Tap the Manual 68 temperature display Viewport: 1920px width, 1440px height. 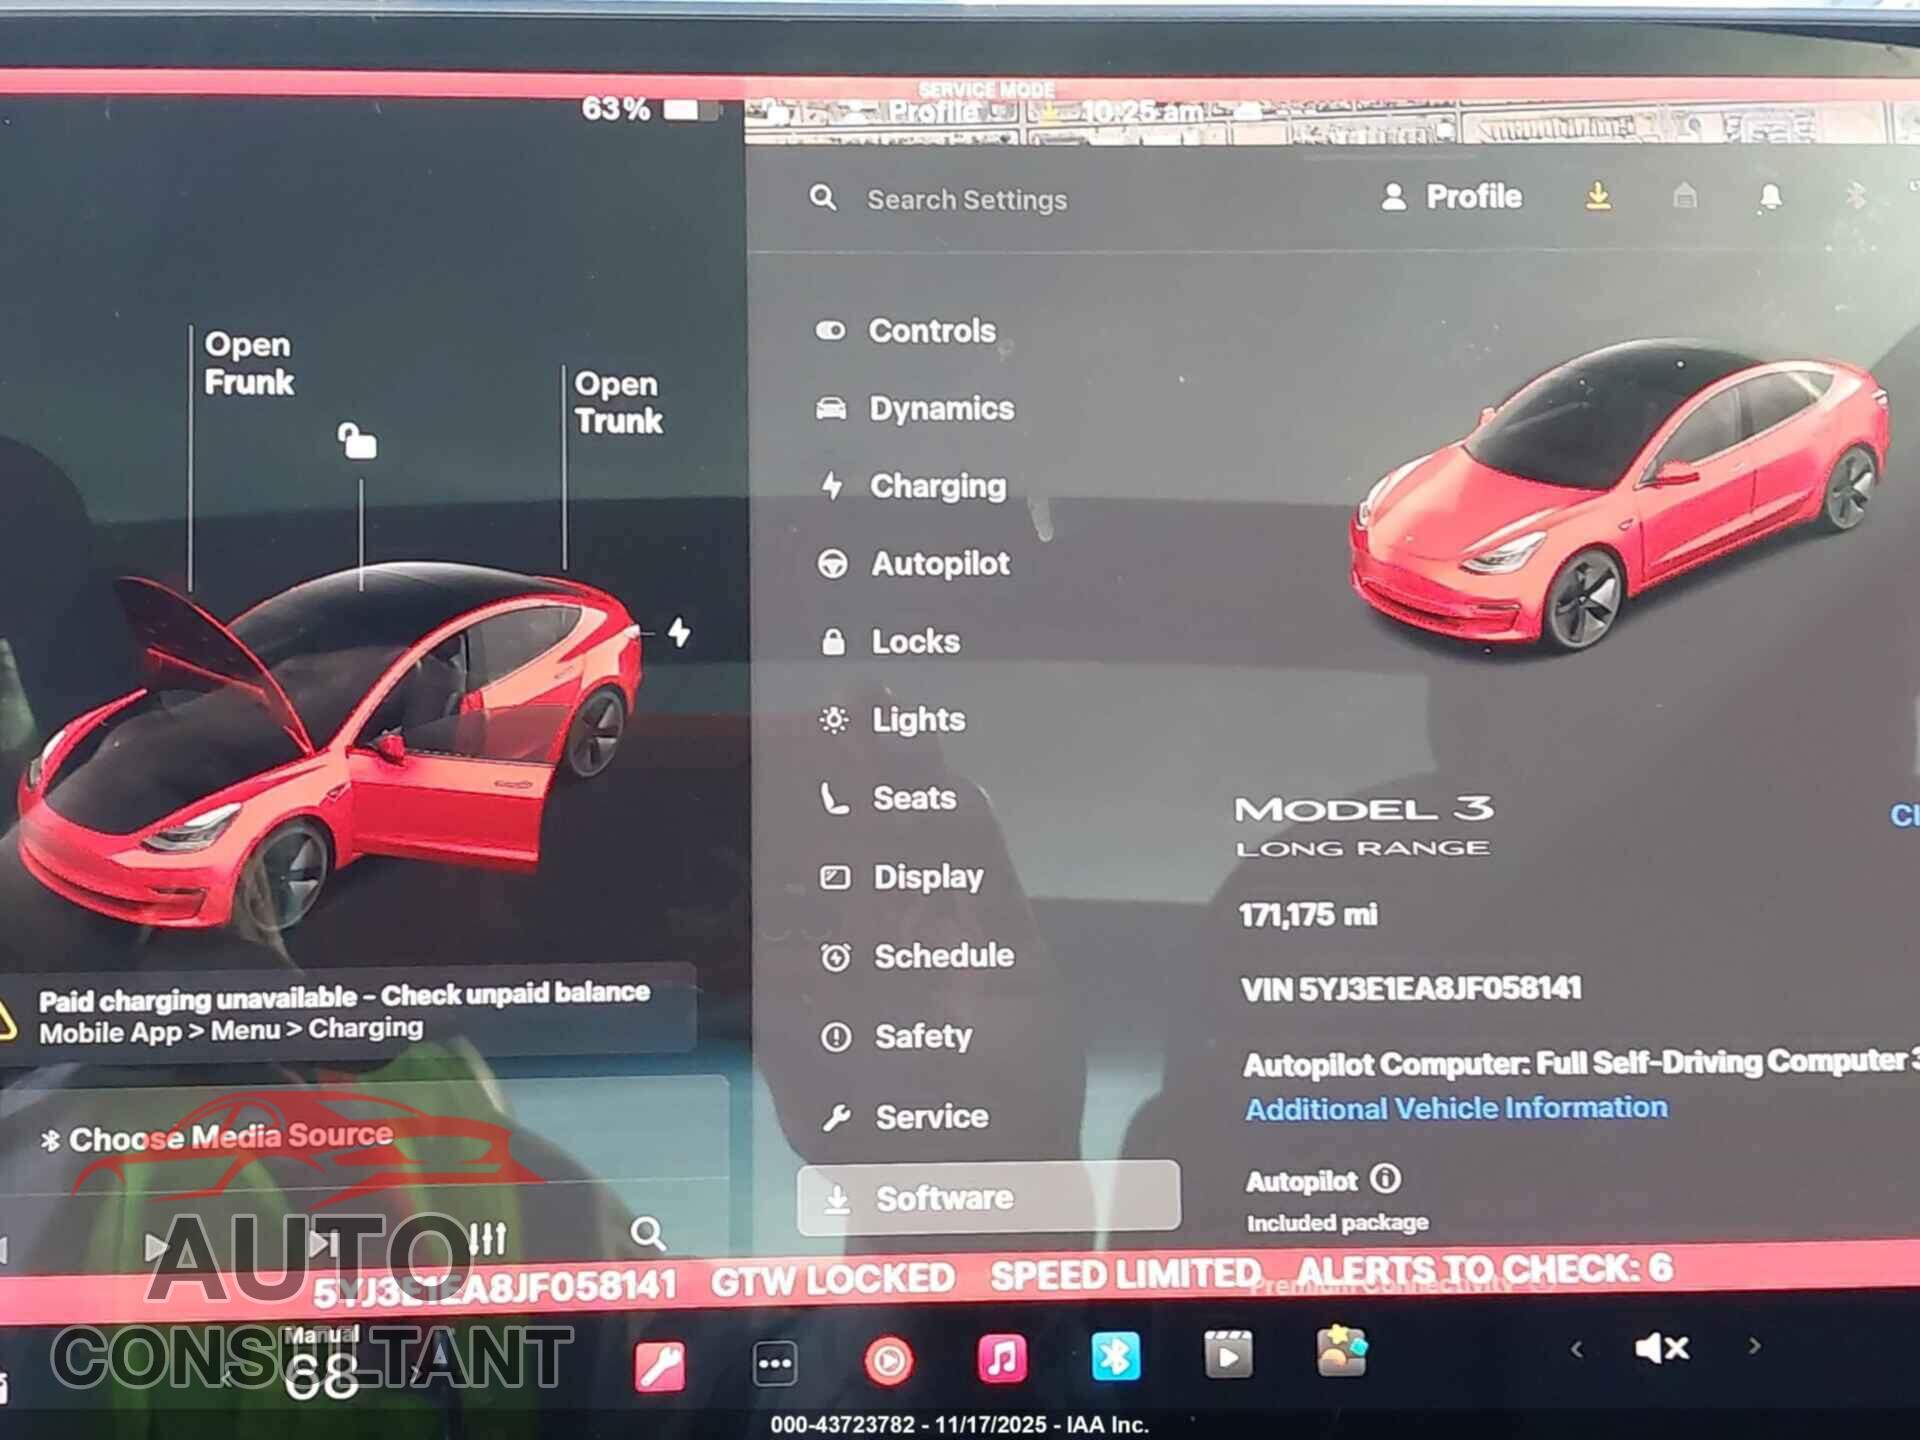pyautogui.click(x=320, y=1365)
